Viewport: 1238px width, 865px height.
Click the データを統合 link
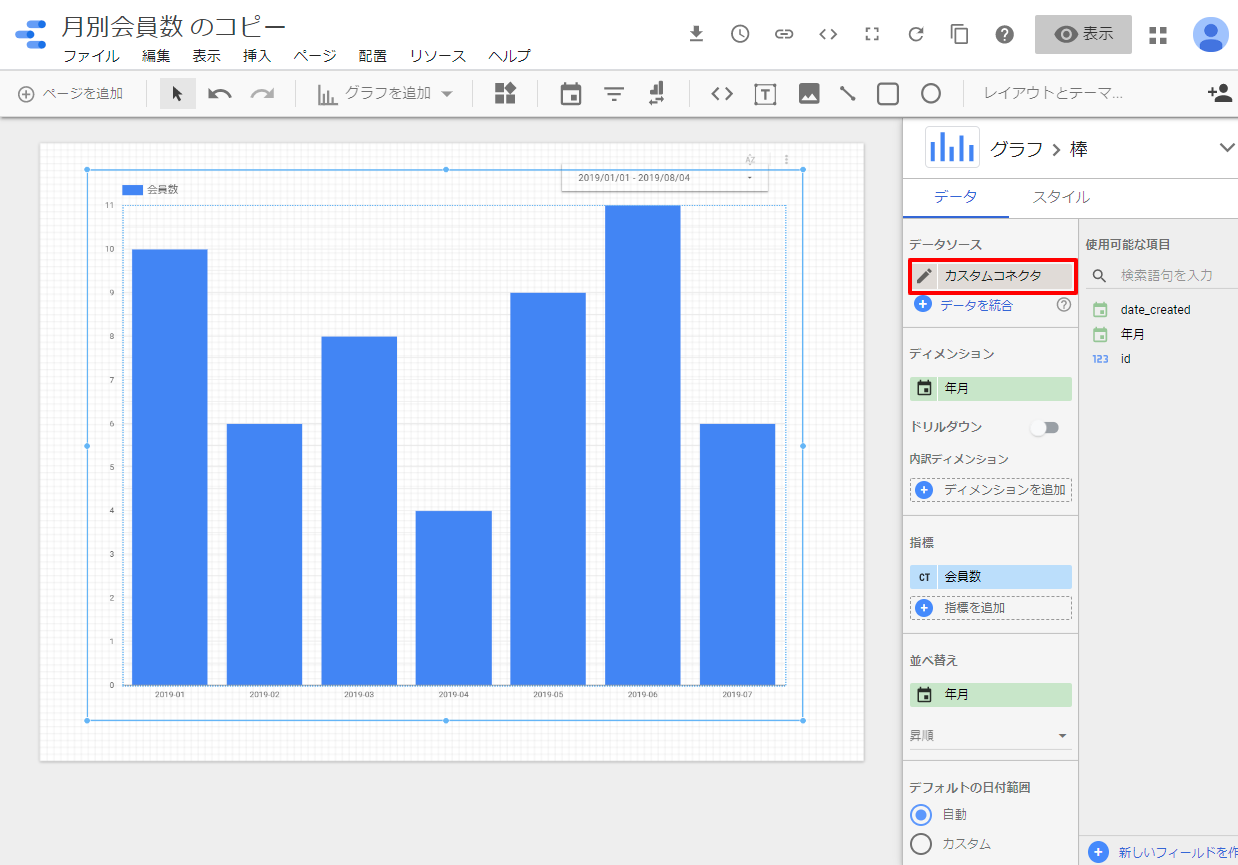pos(975,306)
